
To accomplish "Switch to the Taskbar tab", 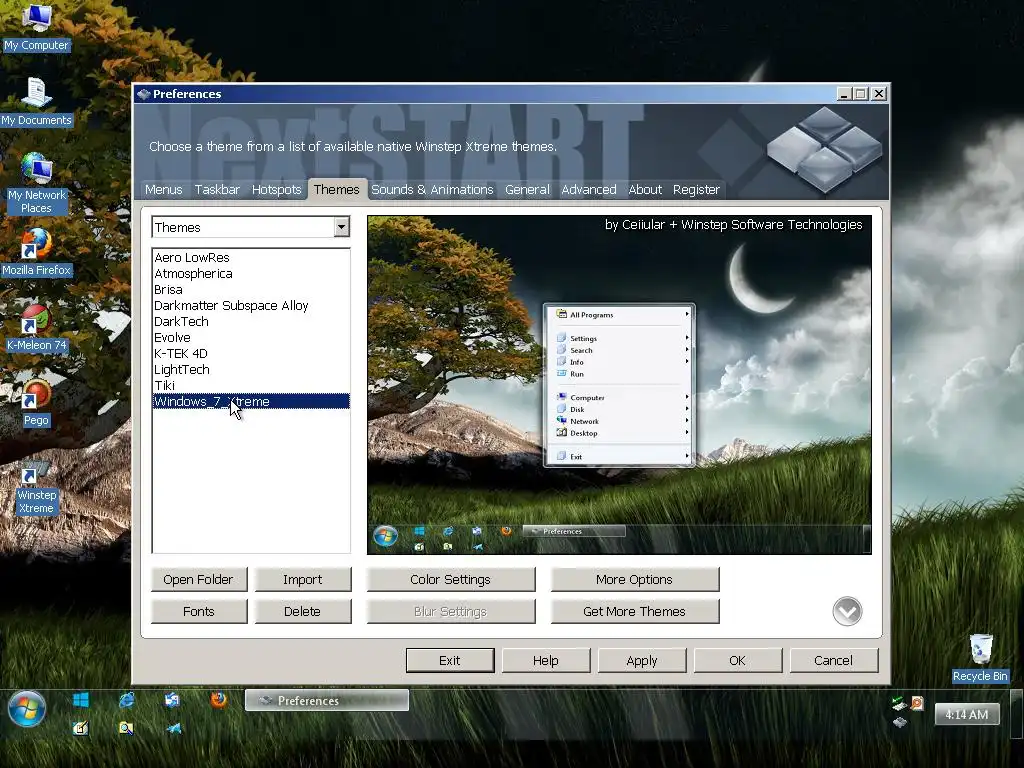I will (x=217, y=189).
